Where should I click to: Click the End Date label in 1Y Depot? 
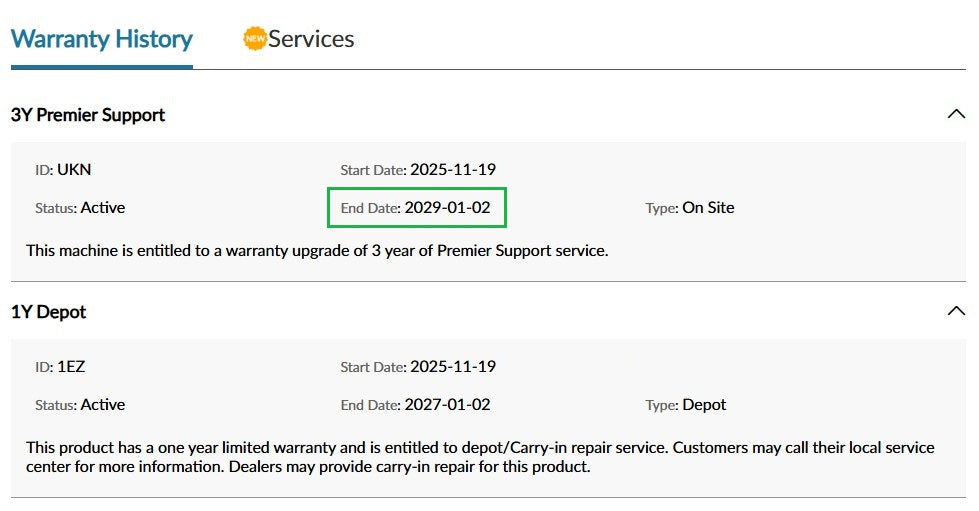tap(369, 405)
